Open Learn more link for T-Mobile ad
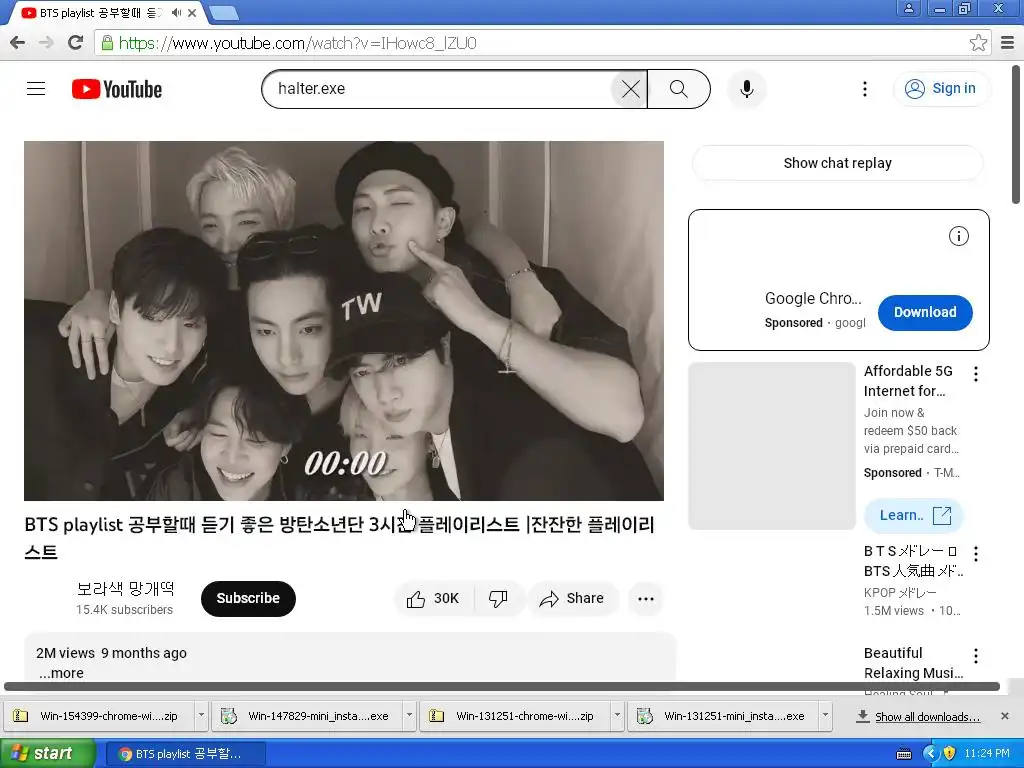1024x768 pixels. (x=914, y=515)
